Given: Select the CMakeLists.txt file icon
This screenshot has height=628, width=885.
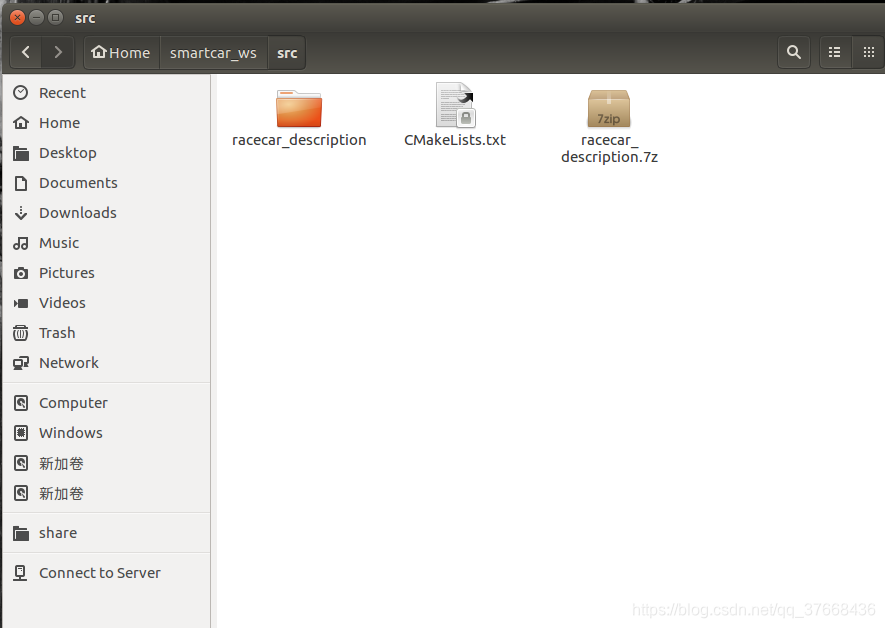Looking at the screenshot, I should pyautogui.click(x=455, y=105).
